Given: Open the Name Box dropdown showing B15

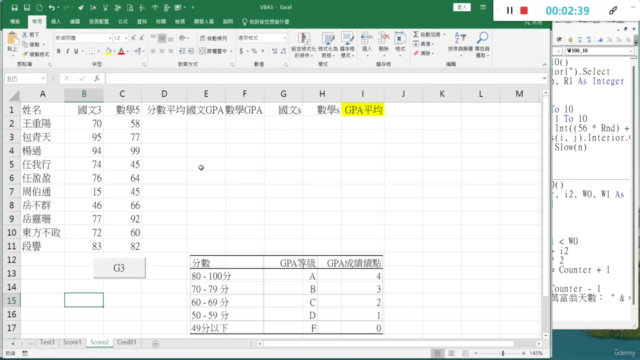Looking at the screenshot, I should tap(43, 78).
